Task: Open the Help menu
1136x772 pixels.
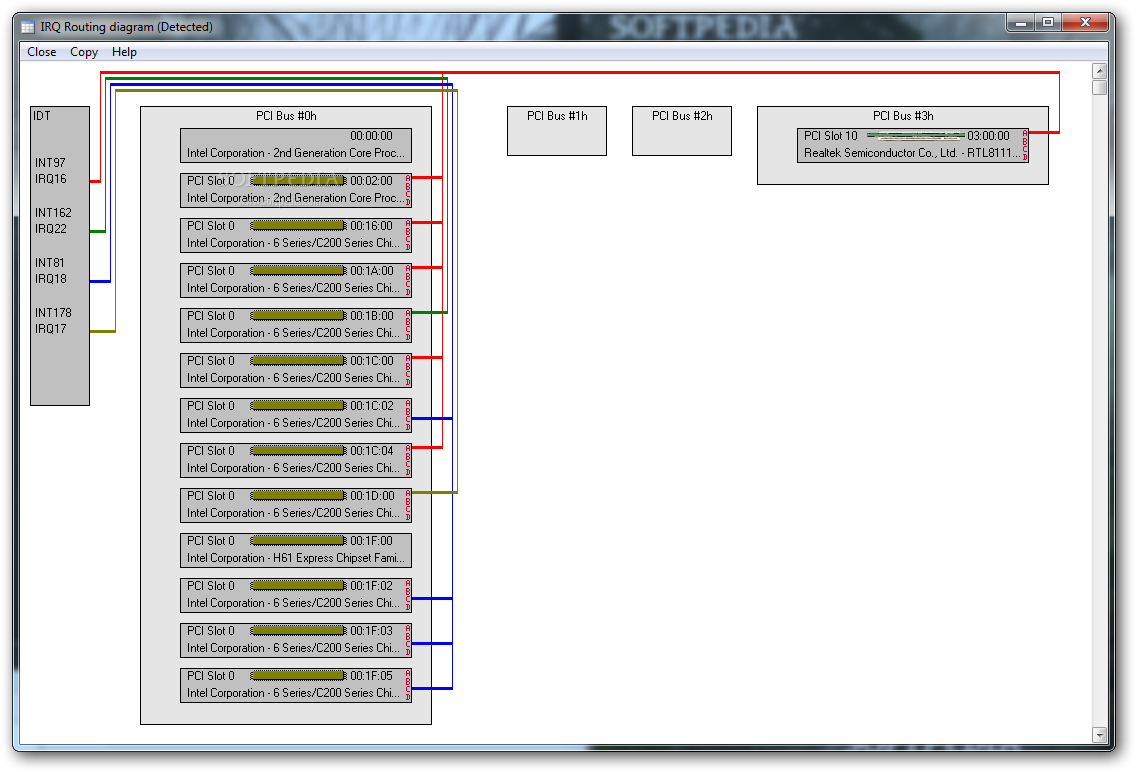Action: (x=124, y=52)
